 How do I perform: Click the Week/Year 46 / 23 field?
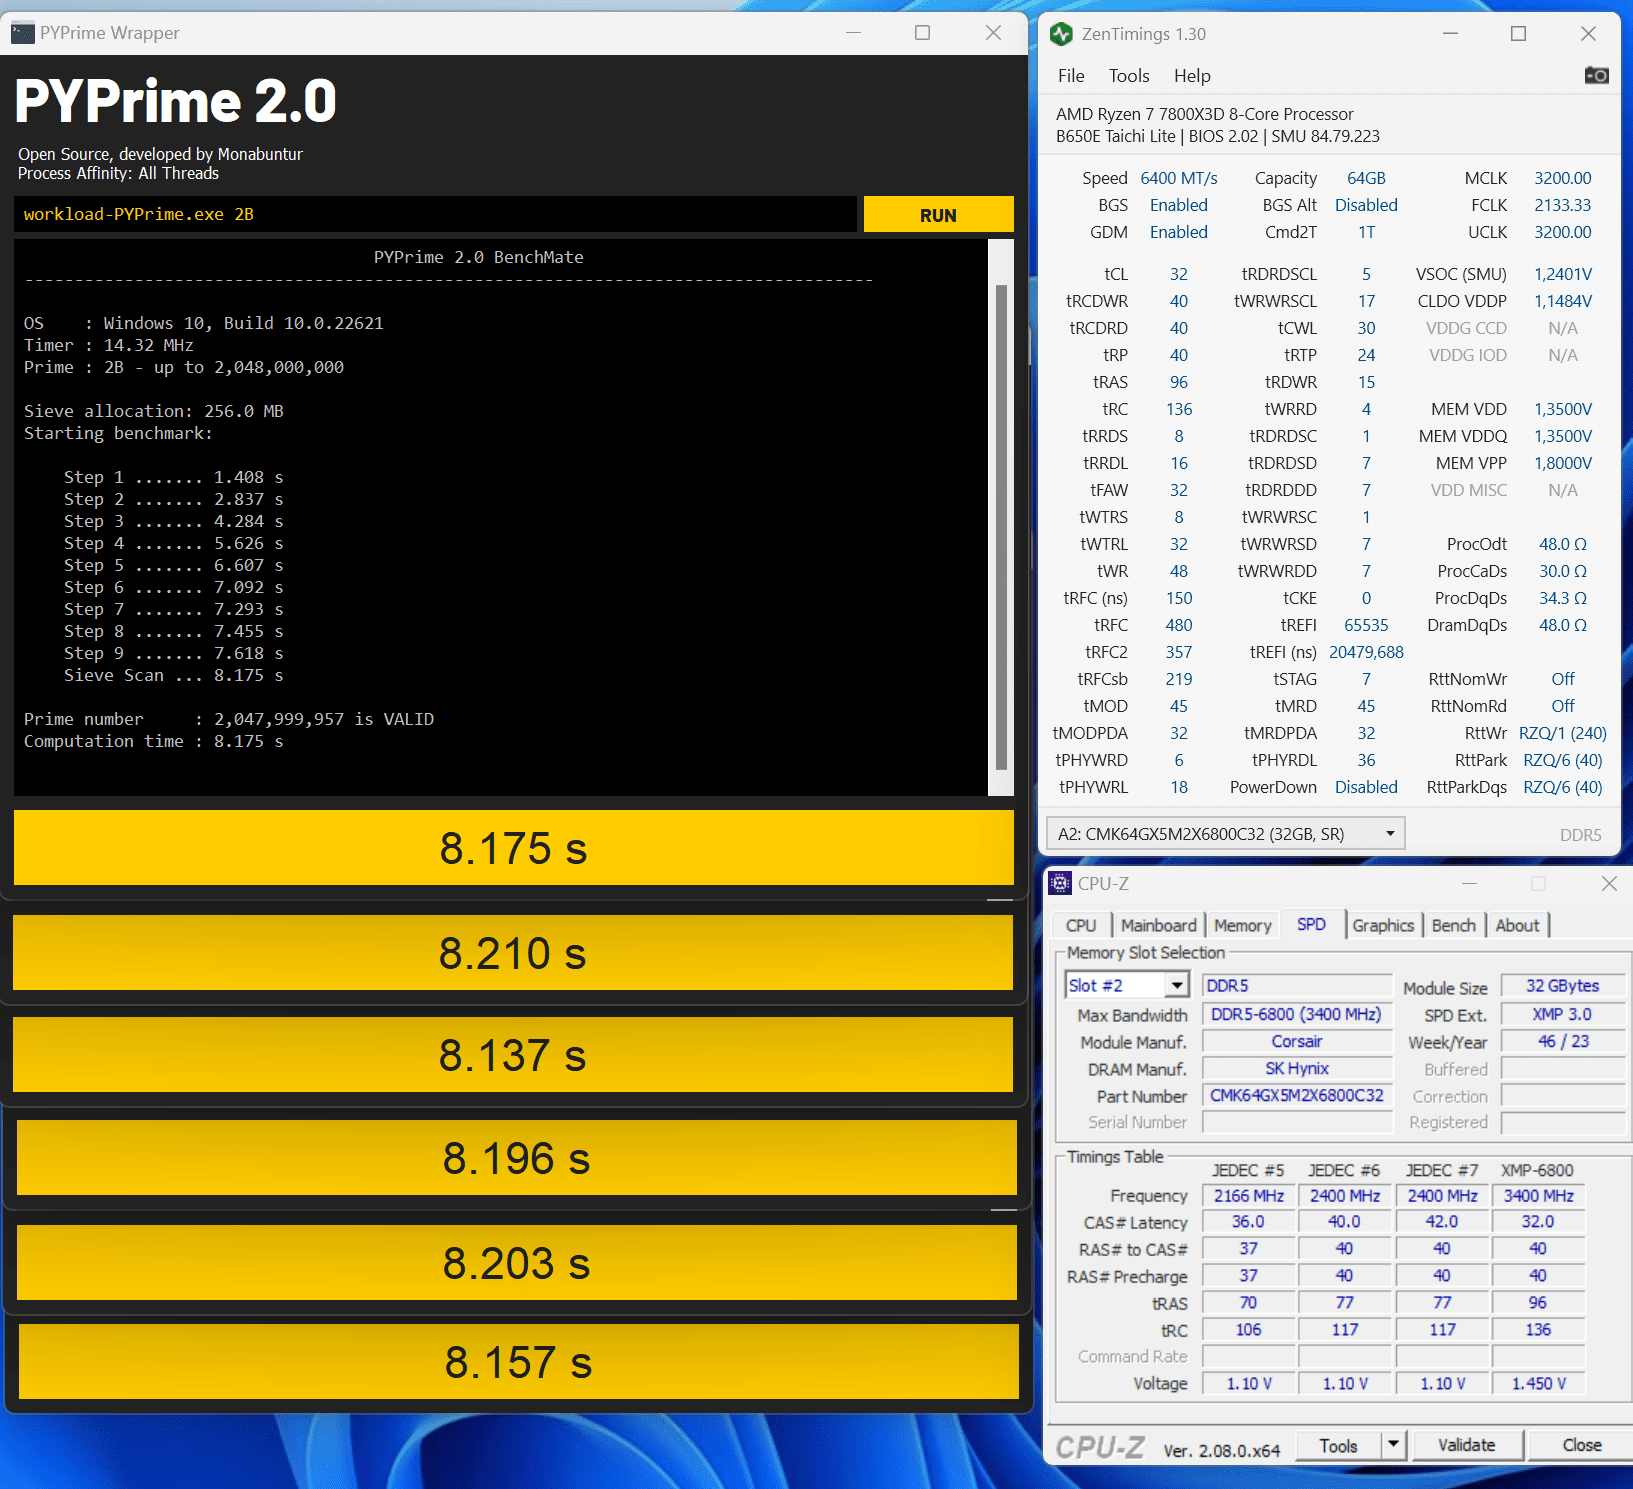1562,1041
